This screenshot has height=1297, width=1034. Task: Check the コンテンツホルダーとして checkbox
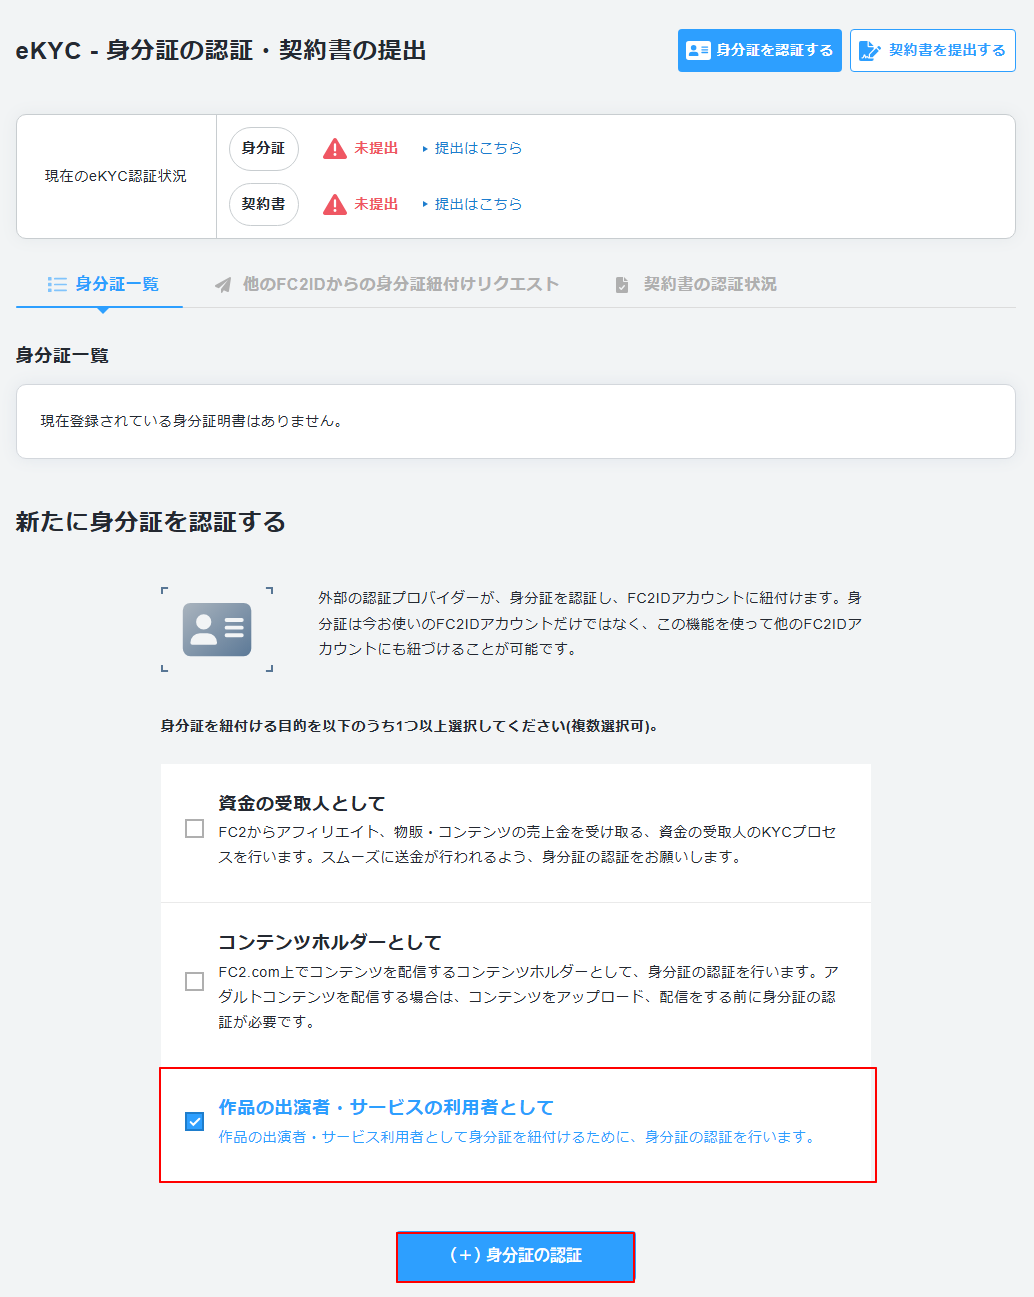[195, 982]
